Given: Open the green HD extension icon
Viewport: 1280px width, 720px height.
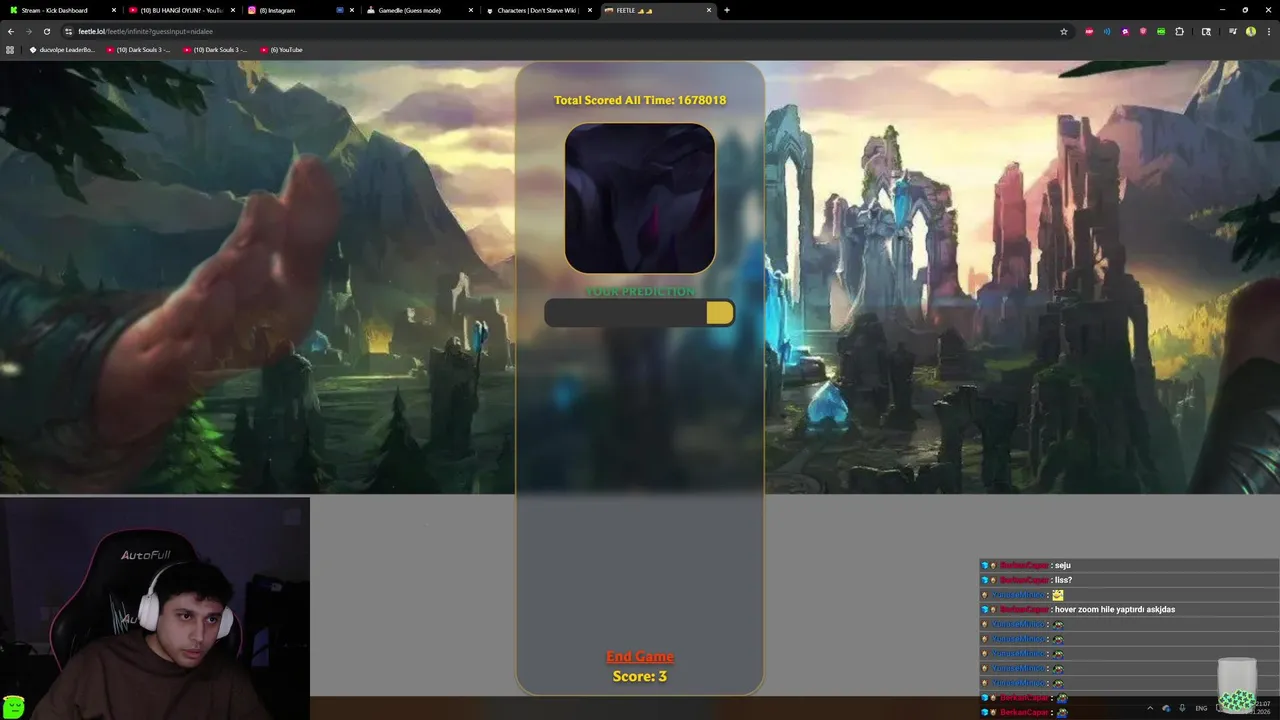Looking at the screenshot, I should pyautogui.click(x=1161, y=31).
